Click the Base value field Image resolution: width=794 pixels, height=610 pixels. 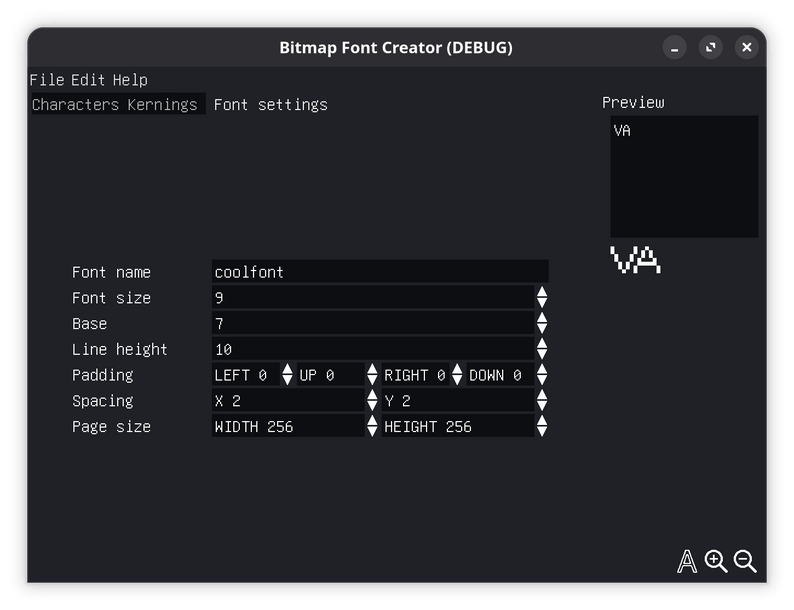point(373,323)
